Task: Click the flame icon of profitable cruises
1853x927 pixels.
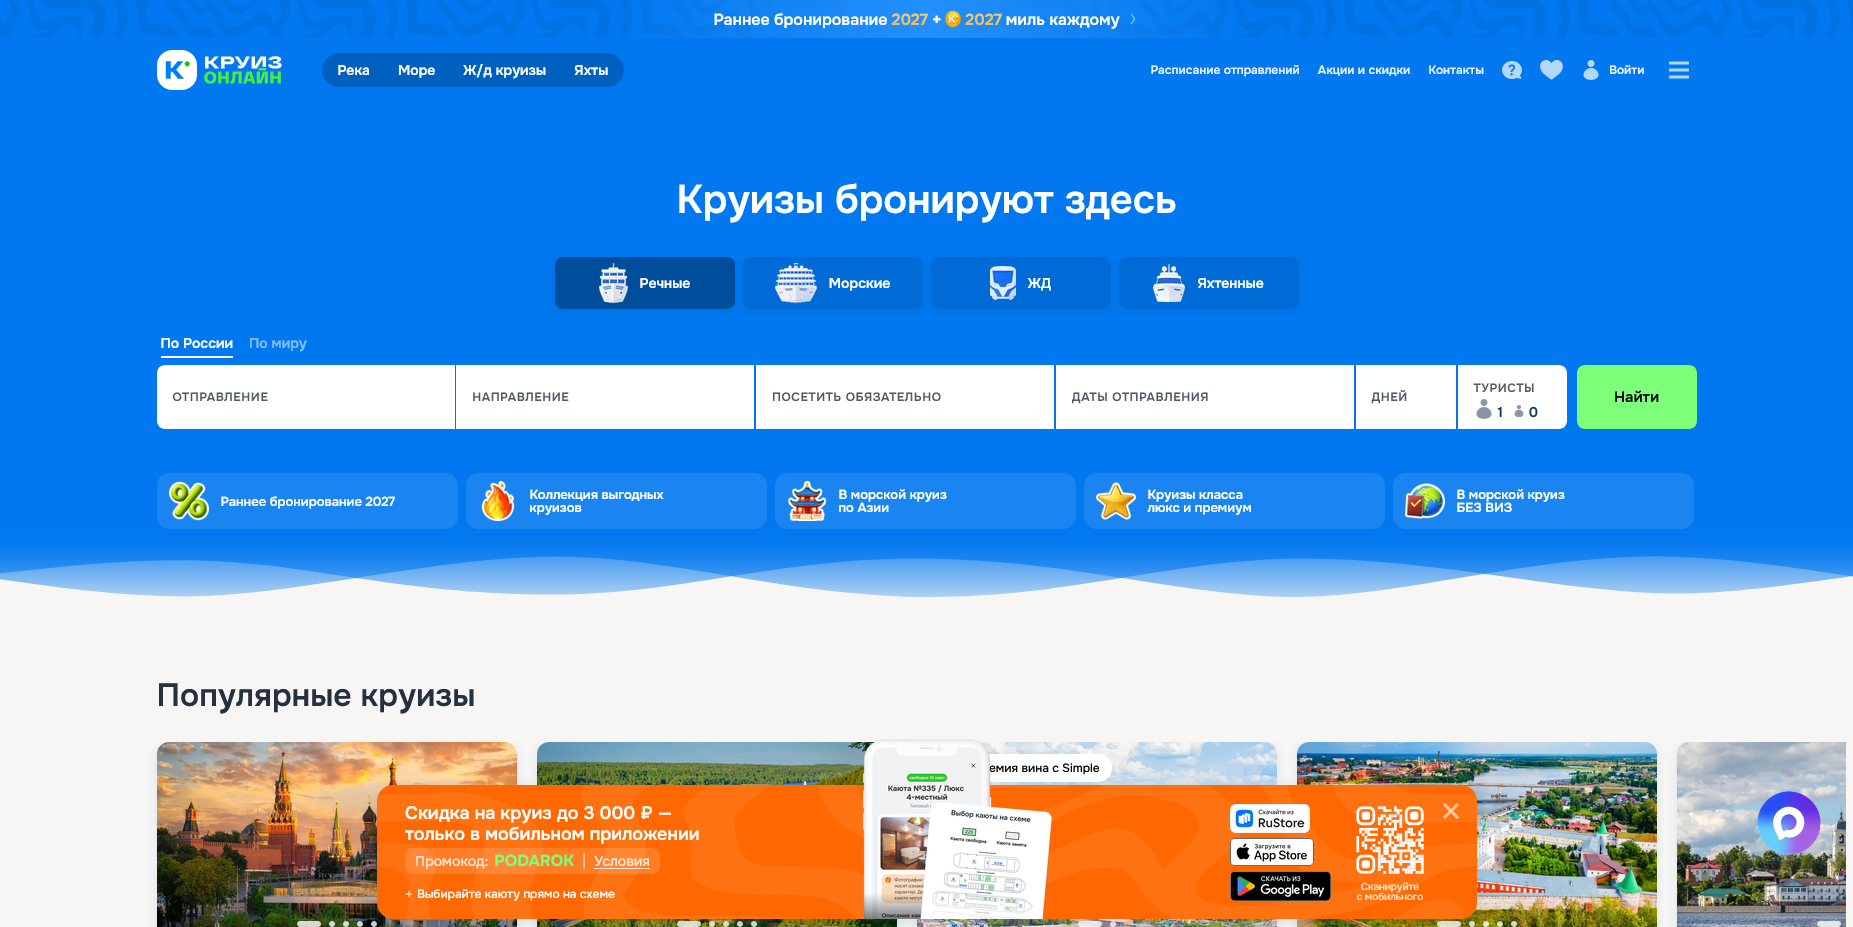Action: click(498, 501)
